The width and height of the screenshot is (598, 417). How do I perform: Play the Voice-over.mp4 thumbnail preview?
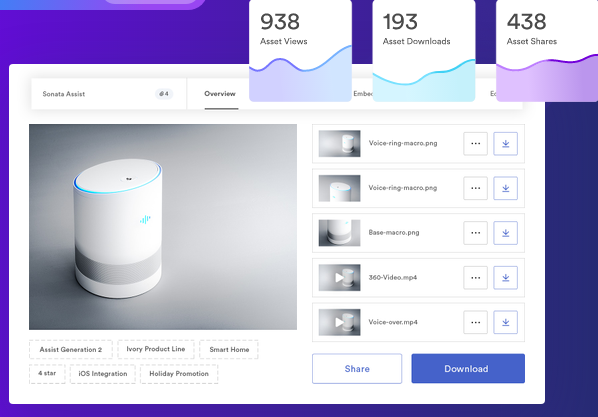(339, 322)
